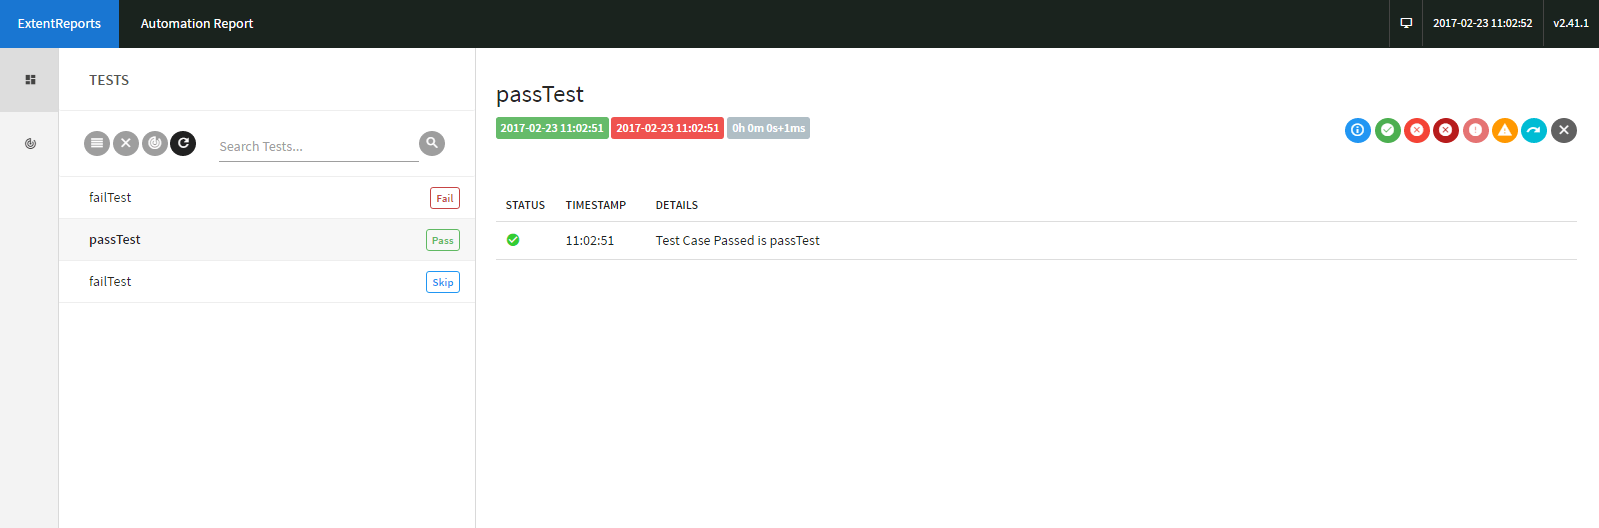Filter steps by green pass status
Viewport: 1599px width, 528px height.
[x=1388, y=130]
